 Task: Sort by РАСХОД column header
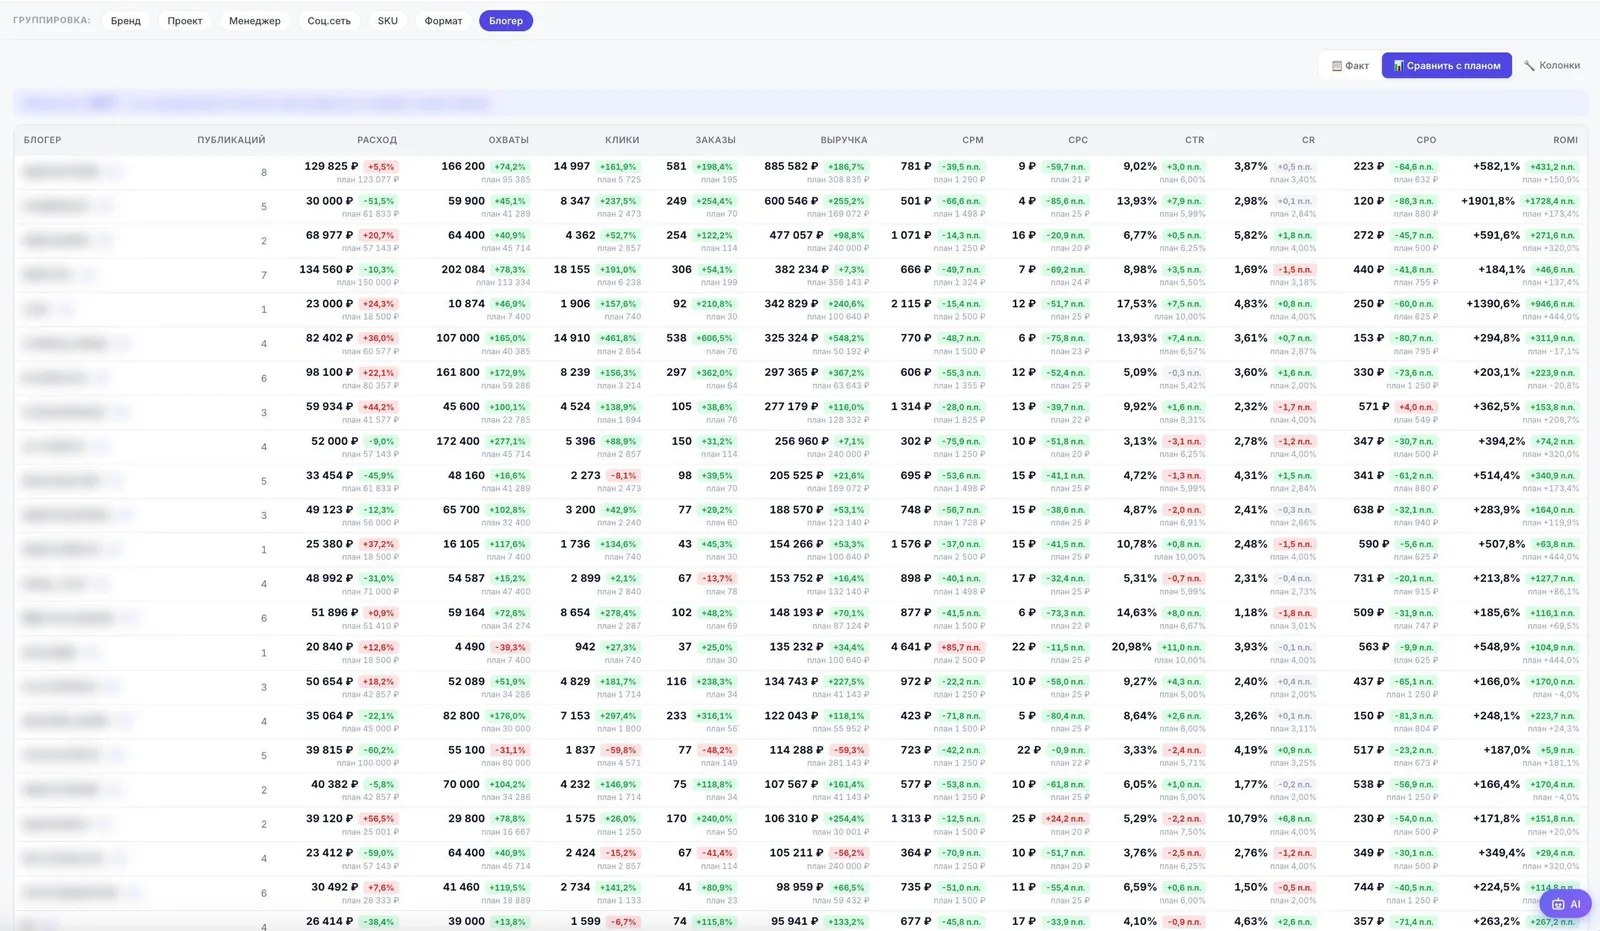[377, 140]
